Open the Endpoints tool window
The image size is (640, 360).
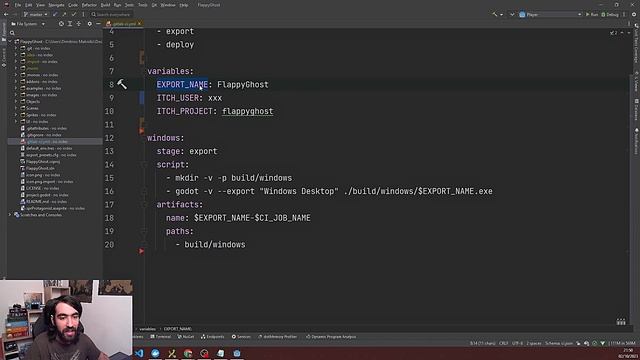coord(212,337)
